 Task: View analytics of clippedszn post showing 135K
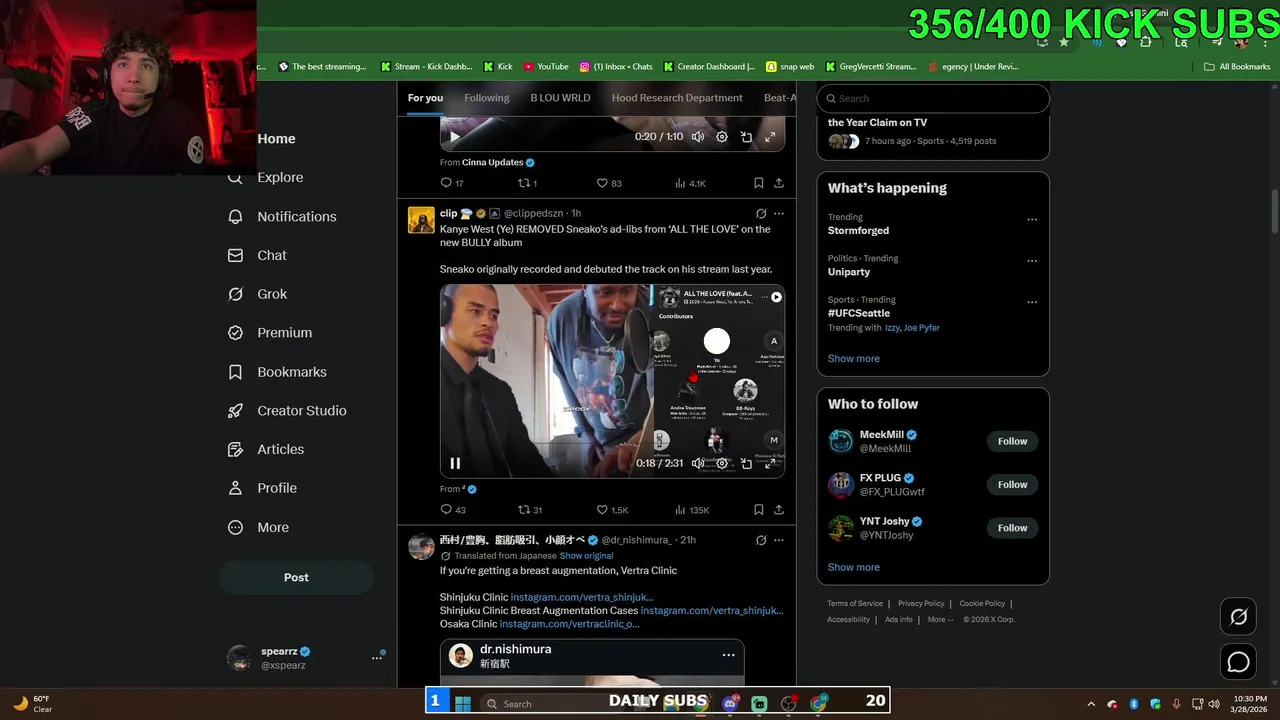[692, 510]
